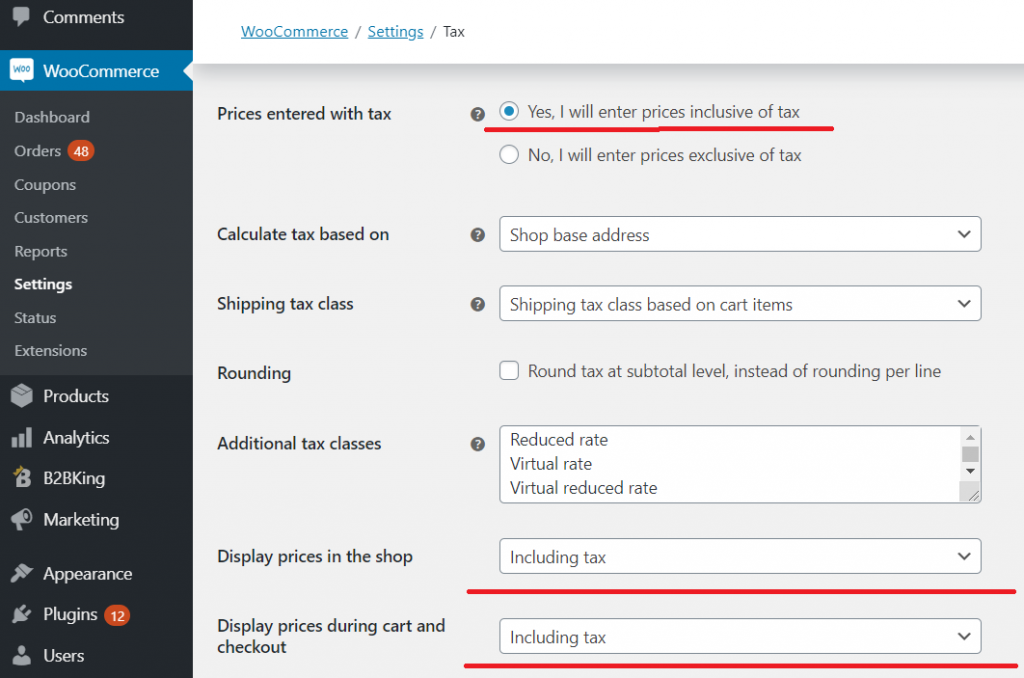Open the Calculate tax based on dropdown

click(740, 234)
